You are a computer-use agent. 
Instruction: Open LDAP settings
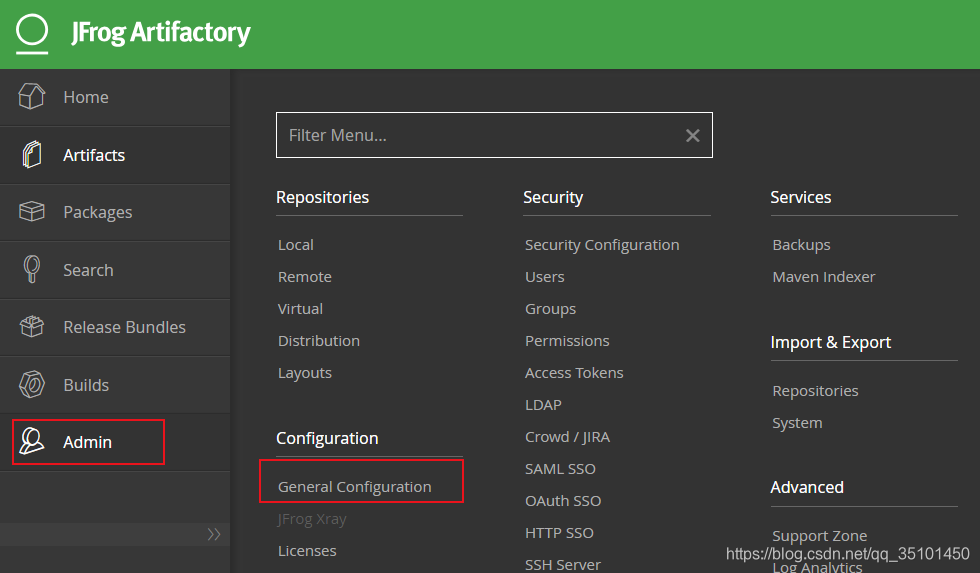tap(543, 405)
